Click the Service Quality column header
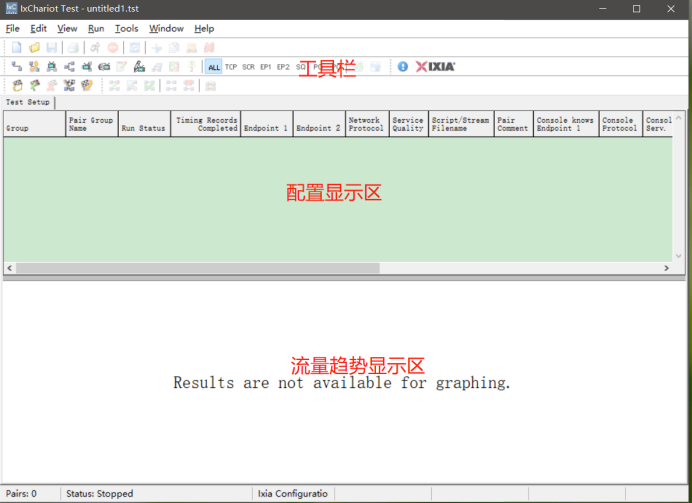 click(x=409, y=124)
